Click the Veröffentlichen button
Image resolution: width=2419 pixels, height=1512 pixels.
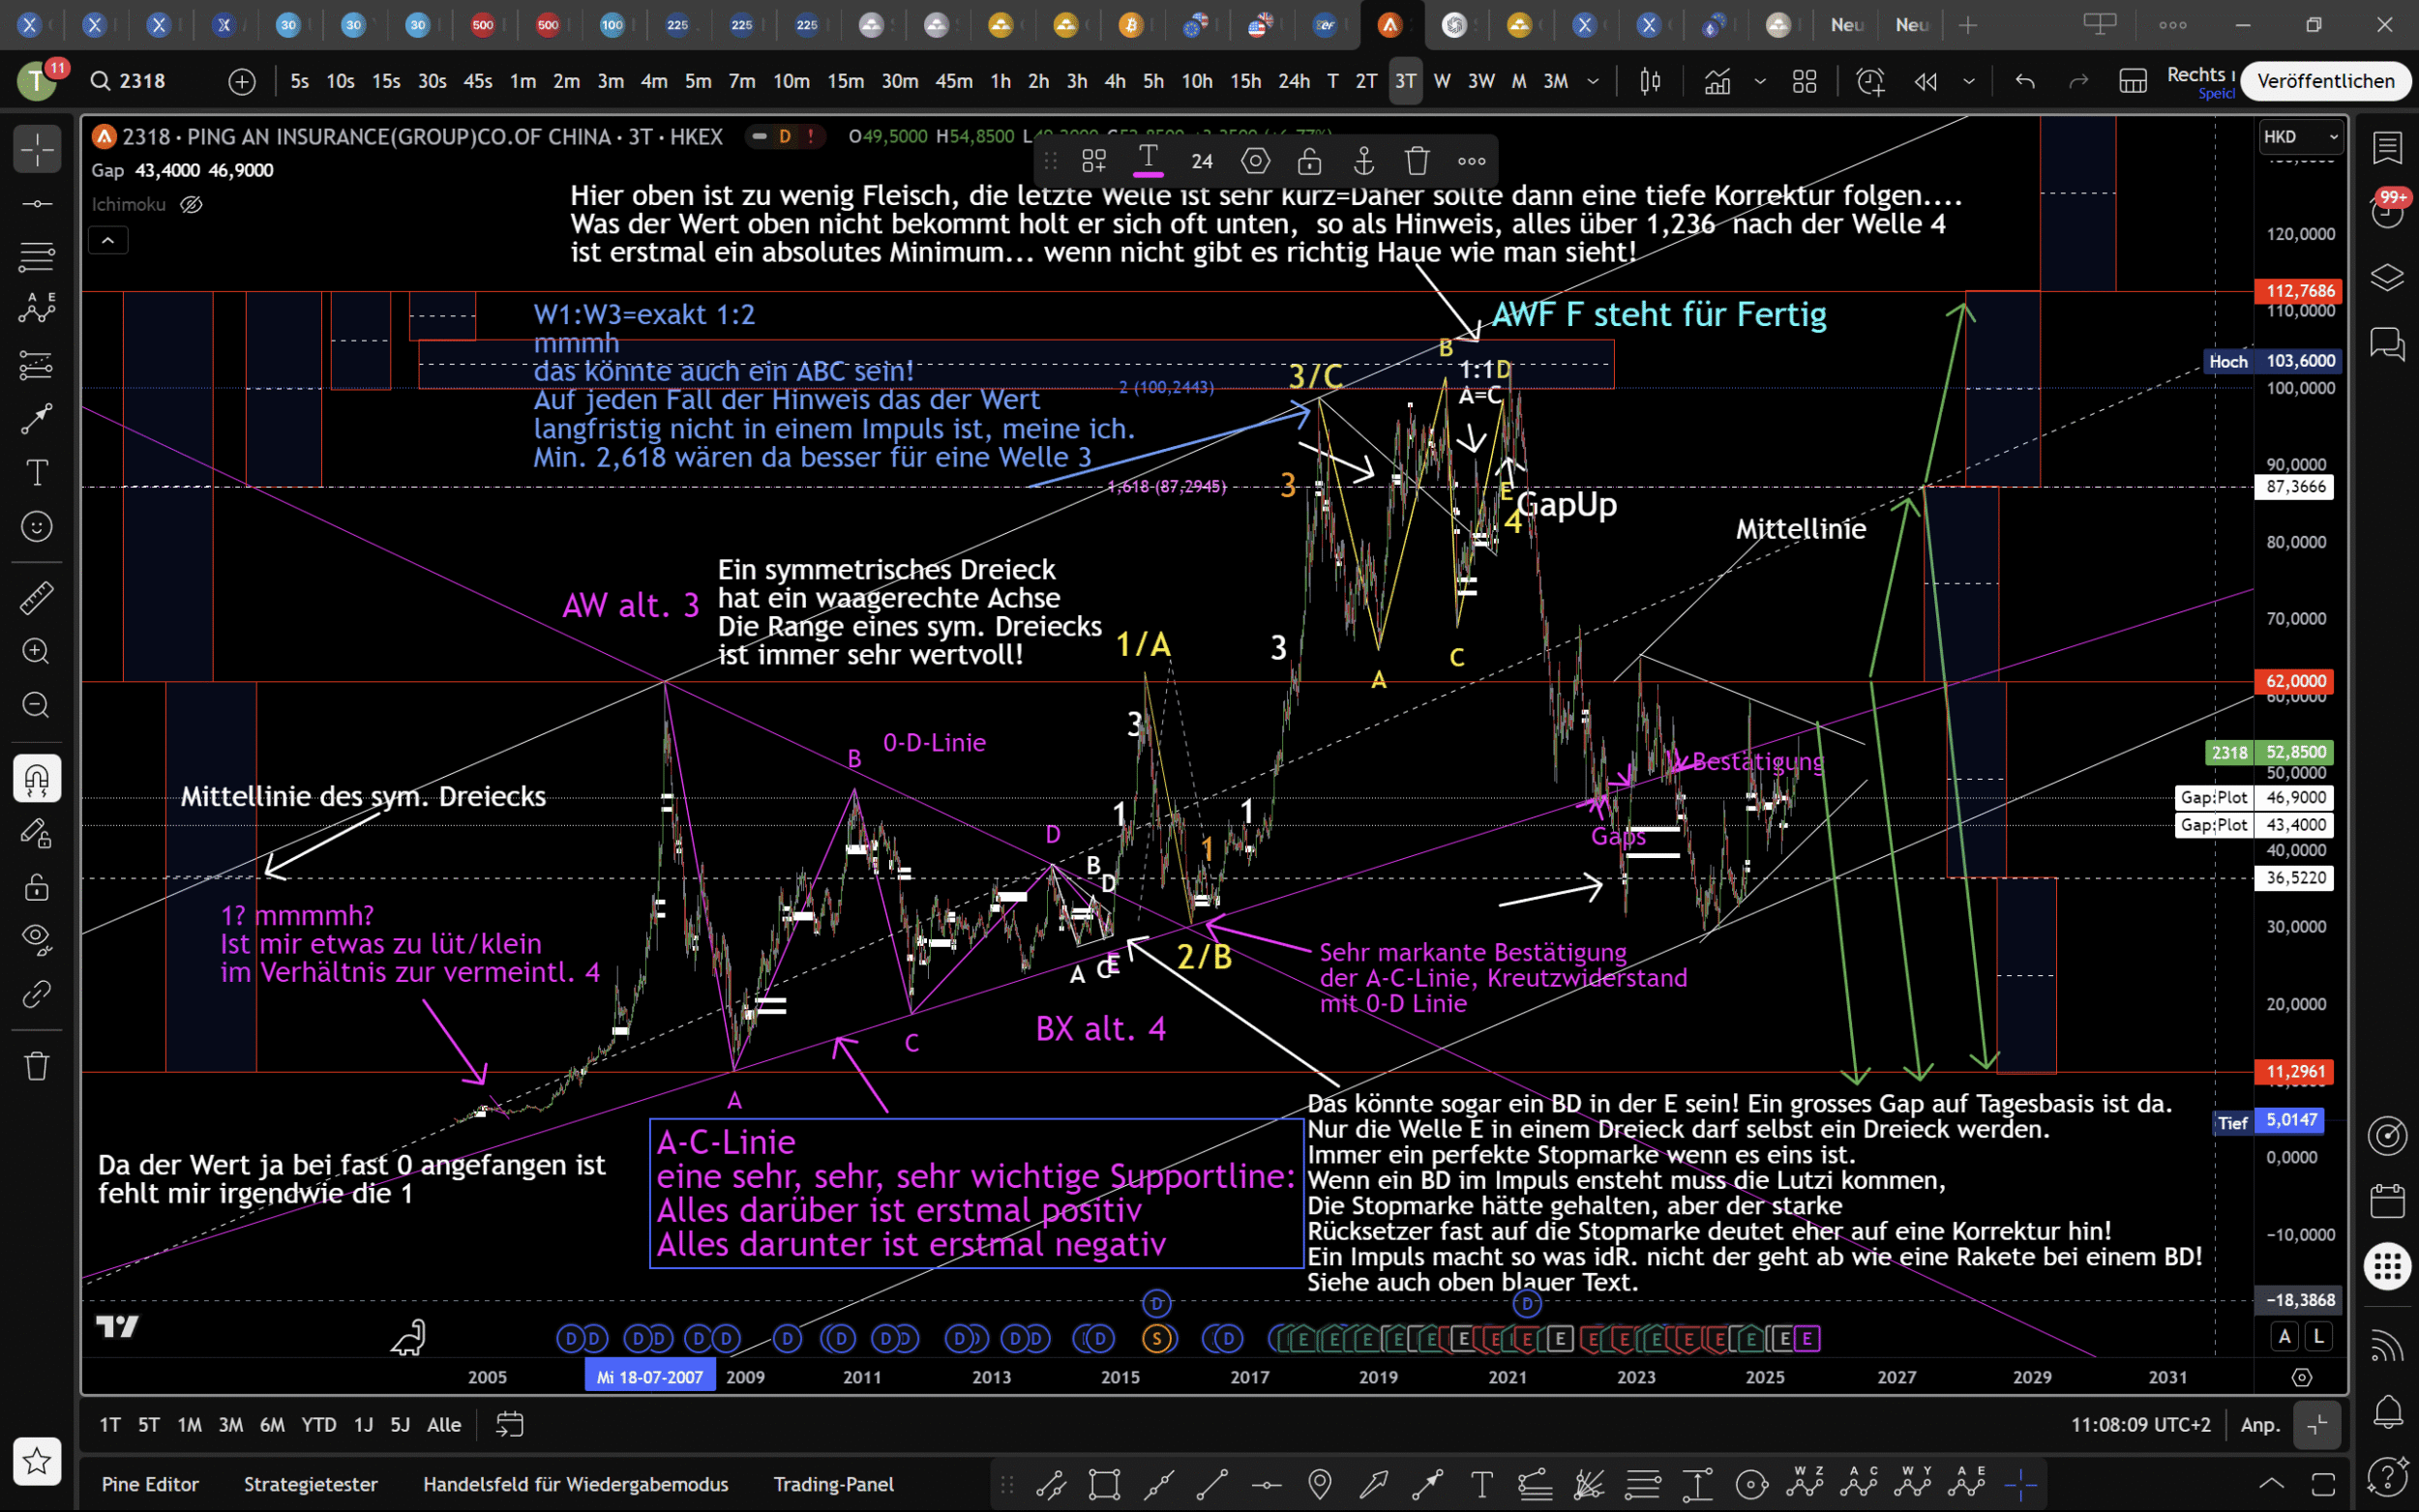point(2325,81)
